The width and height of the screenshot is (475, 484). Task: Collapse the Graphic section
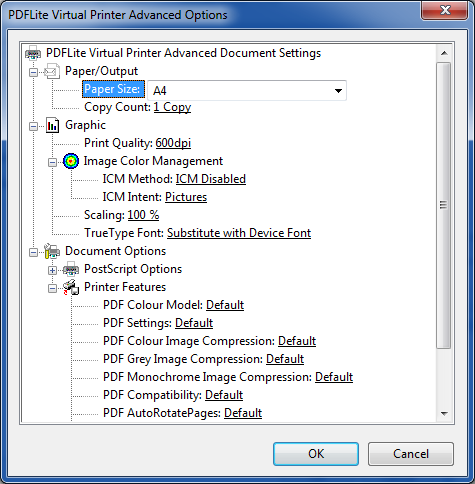pos(33,126)
